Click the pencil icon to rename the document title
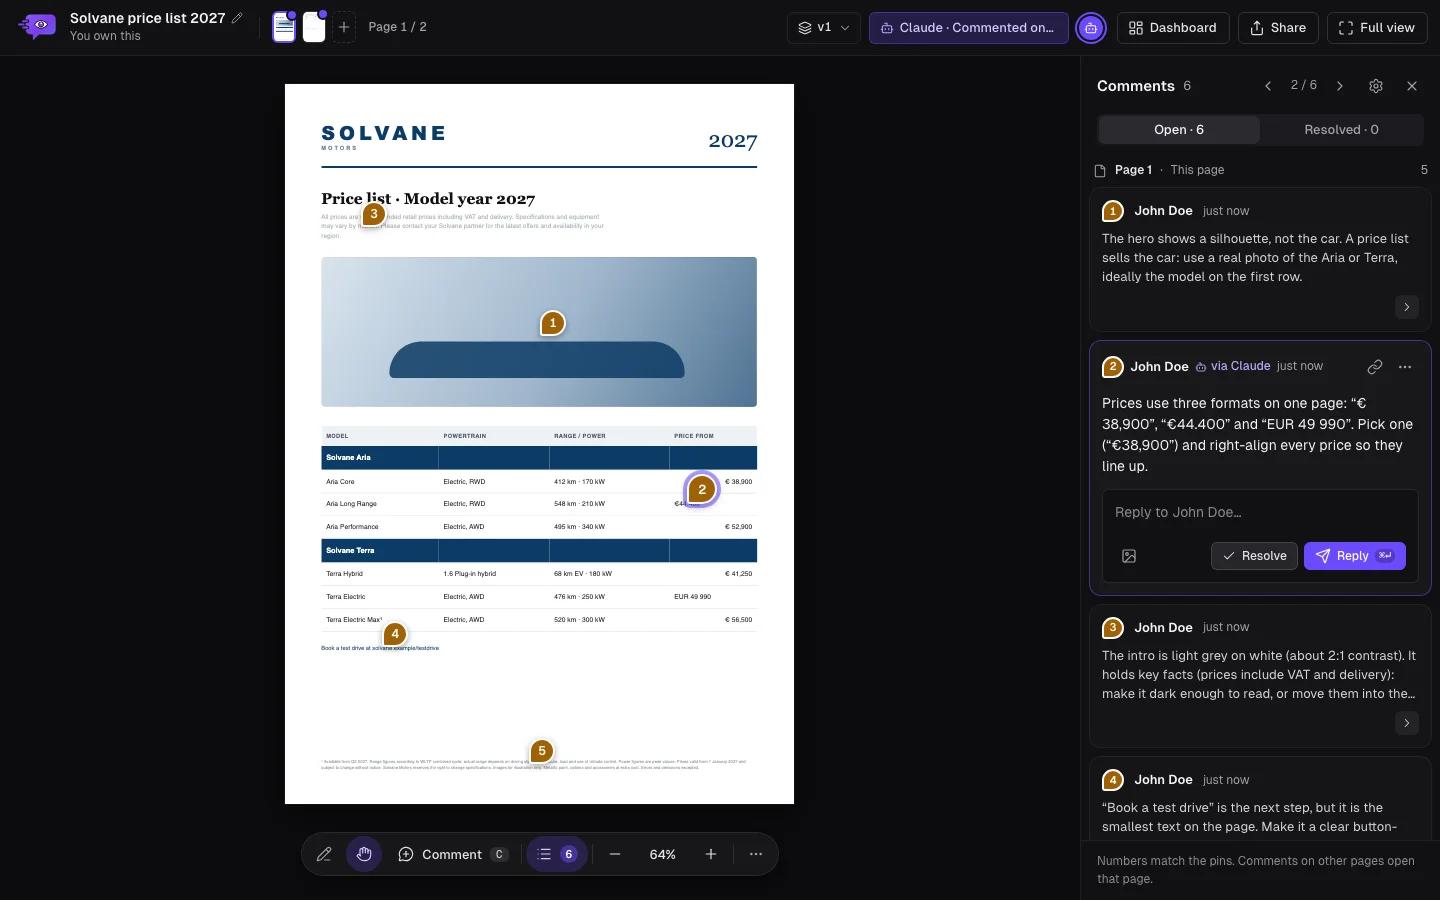 point(237,18)
